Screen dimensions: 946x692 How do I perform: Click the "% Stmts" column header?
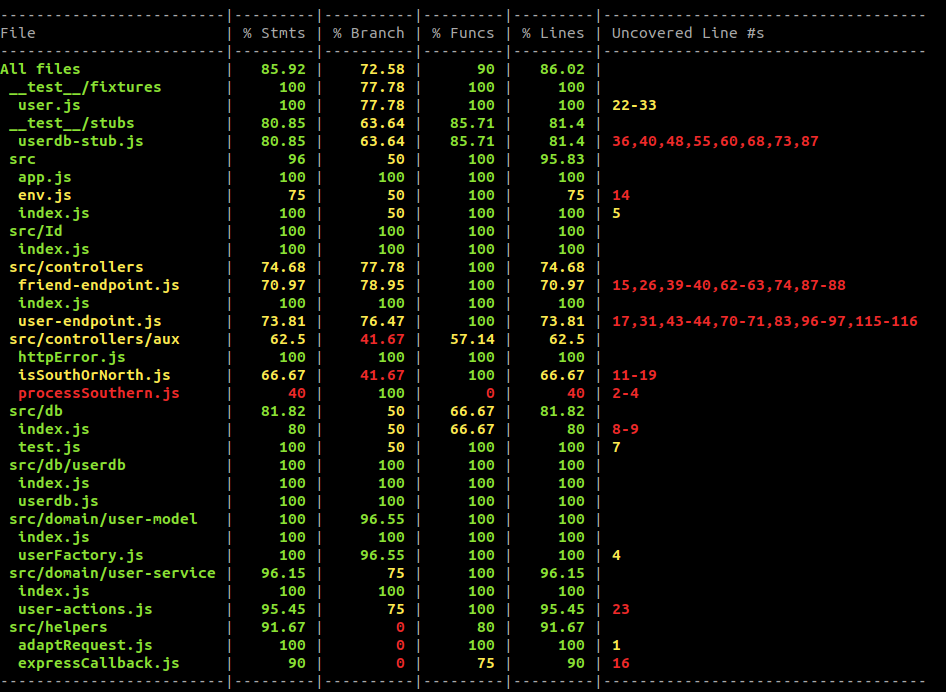(274, 33)
